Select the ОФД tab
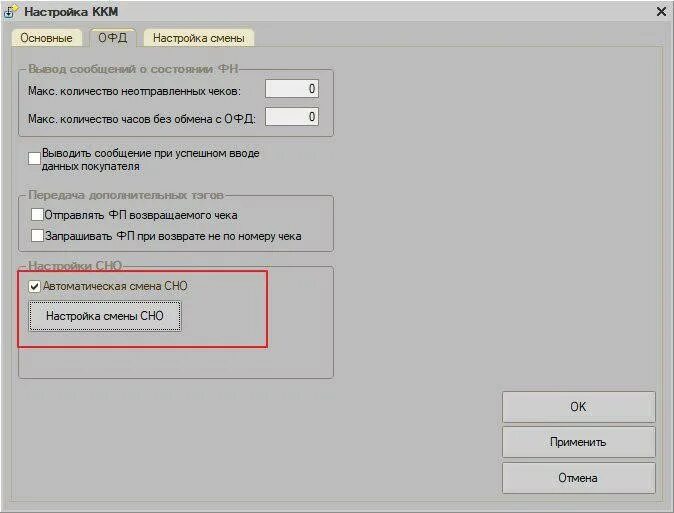Image resolution: width=674 pixels, height=513 pixels. coord(113,38)
